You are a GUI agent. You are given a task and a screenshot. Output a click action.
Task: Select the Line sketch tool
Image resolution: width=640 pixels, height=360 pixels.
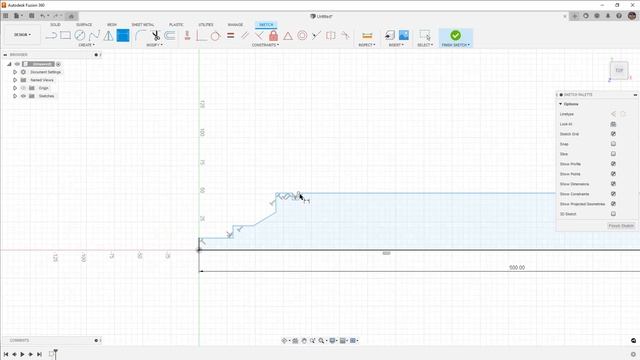(51, 36)
